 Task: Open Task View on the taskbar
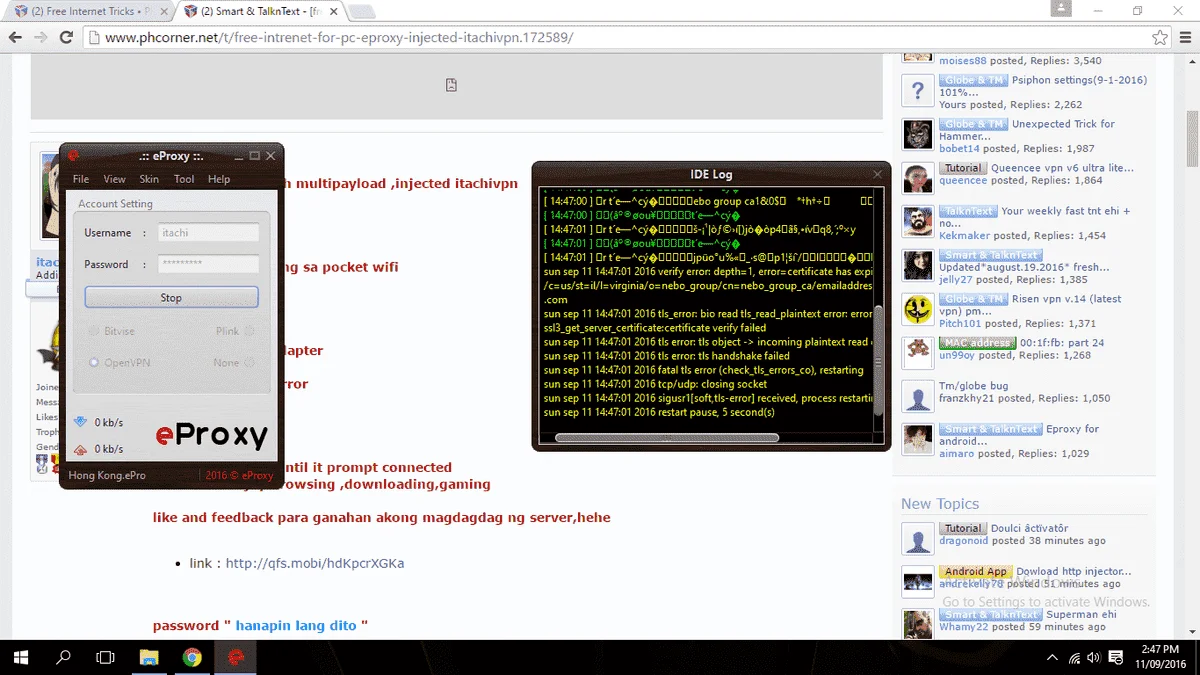105,657
